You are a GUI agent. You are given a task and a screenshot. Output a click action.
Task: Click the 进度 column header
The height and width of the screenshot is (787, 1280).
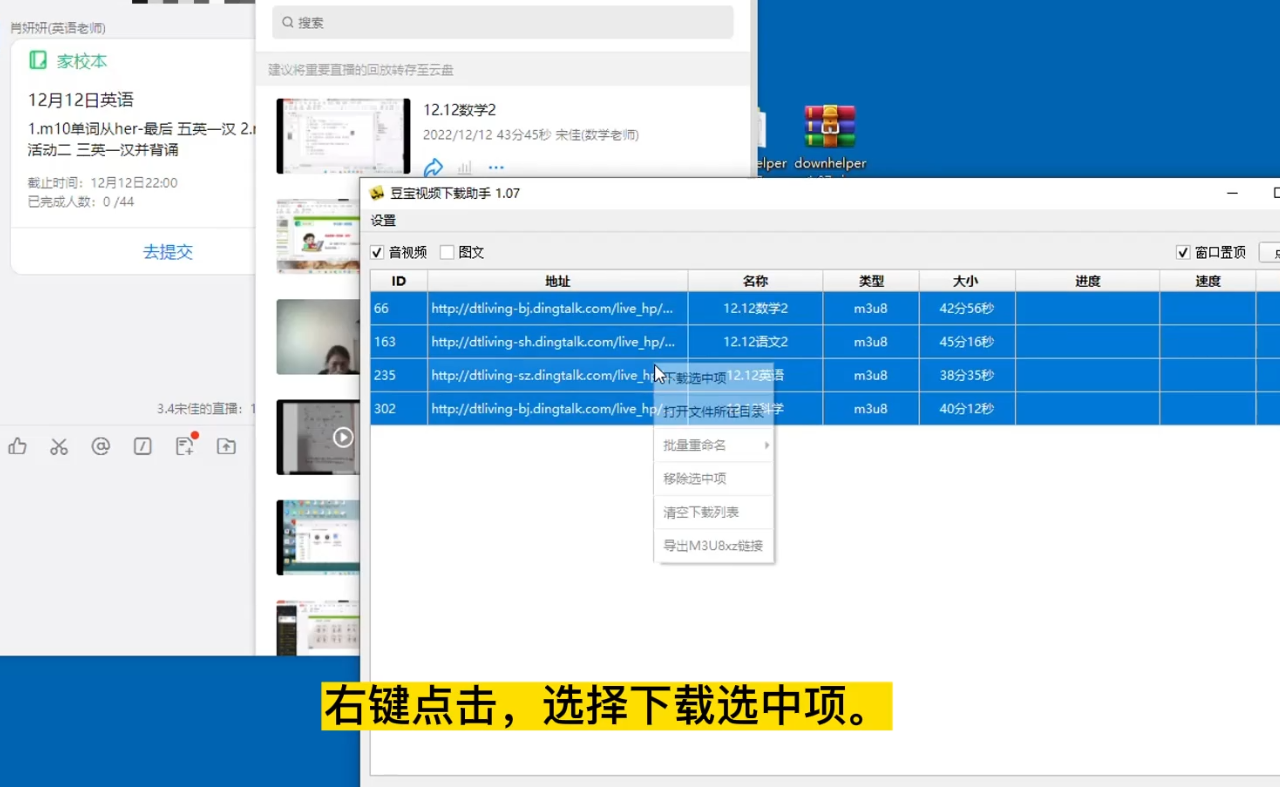point(1088,281)
